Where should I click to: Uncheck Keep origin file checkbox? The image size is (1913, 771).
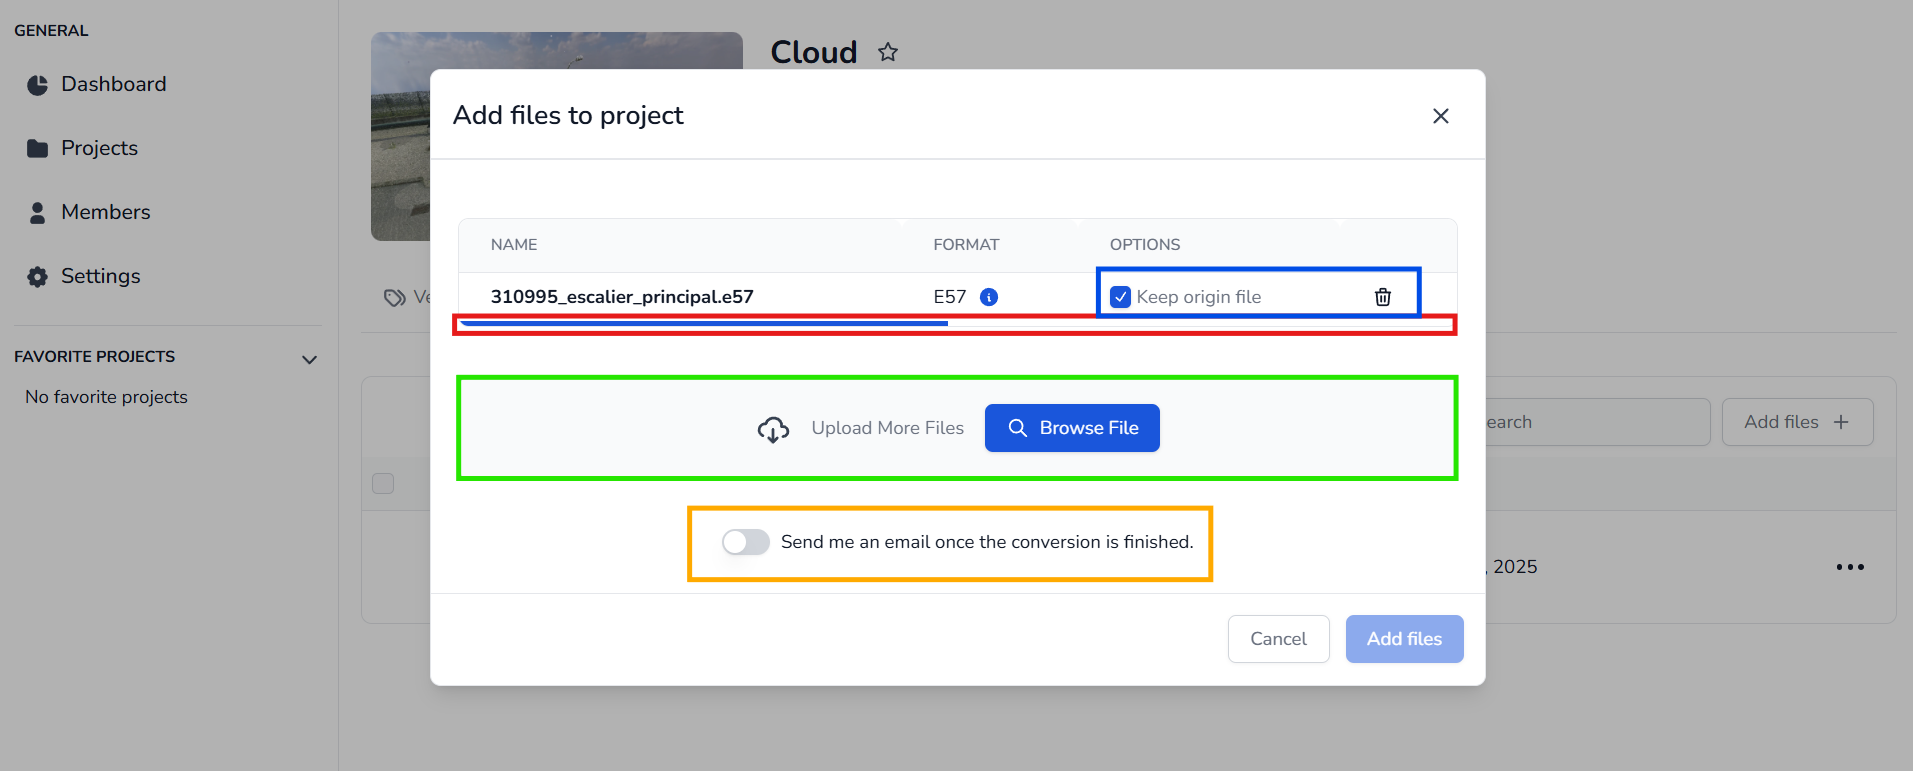[x=1120, y=297]
